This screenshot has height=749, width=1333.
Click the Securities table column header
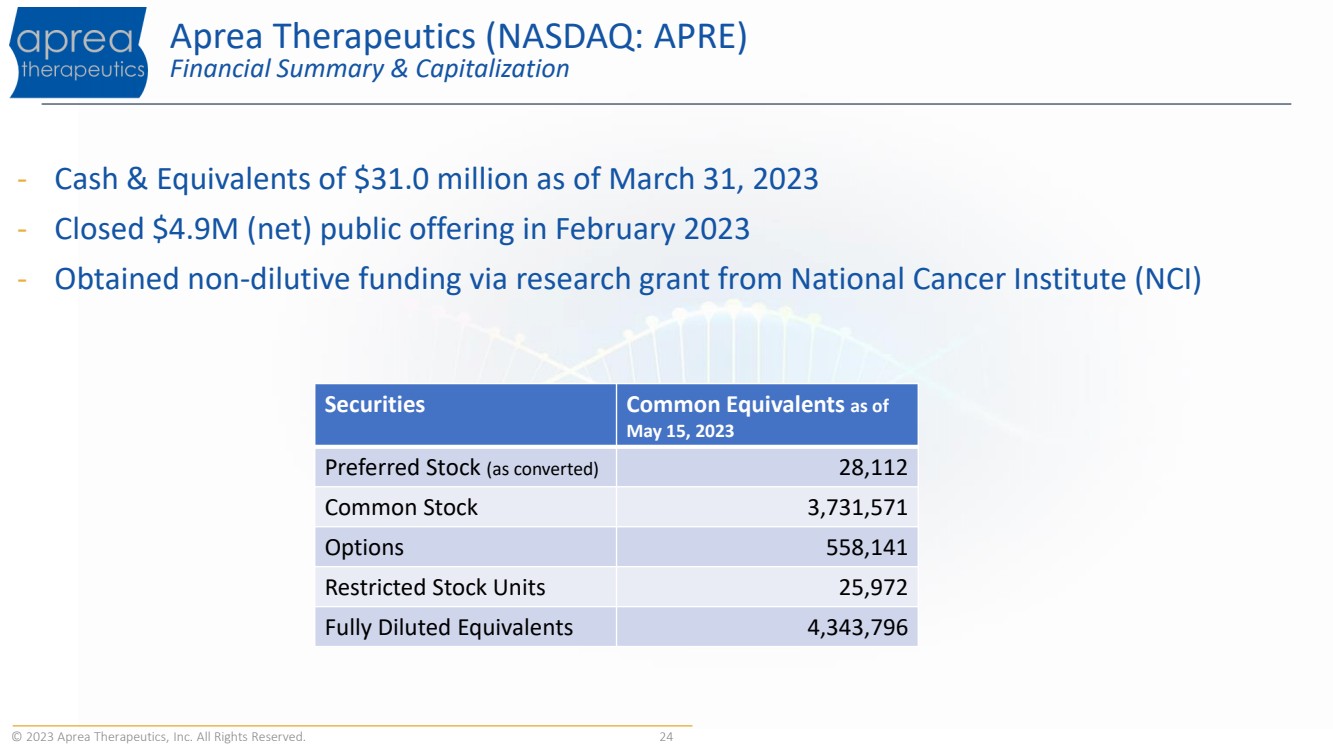[375, 405]
